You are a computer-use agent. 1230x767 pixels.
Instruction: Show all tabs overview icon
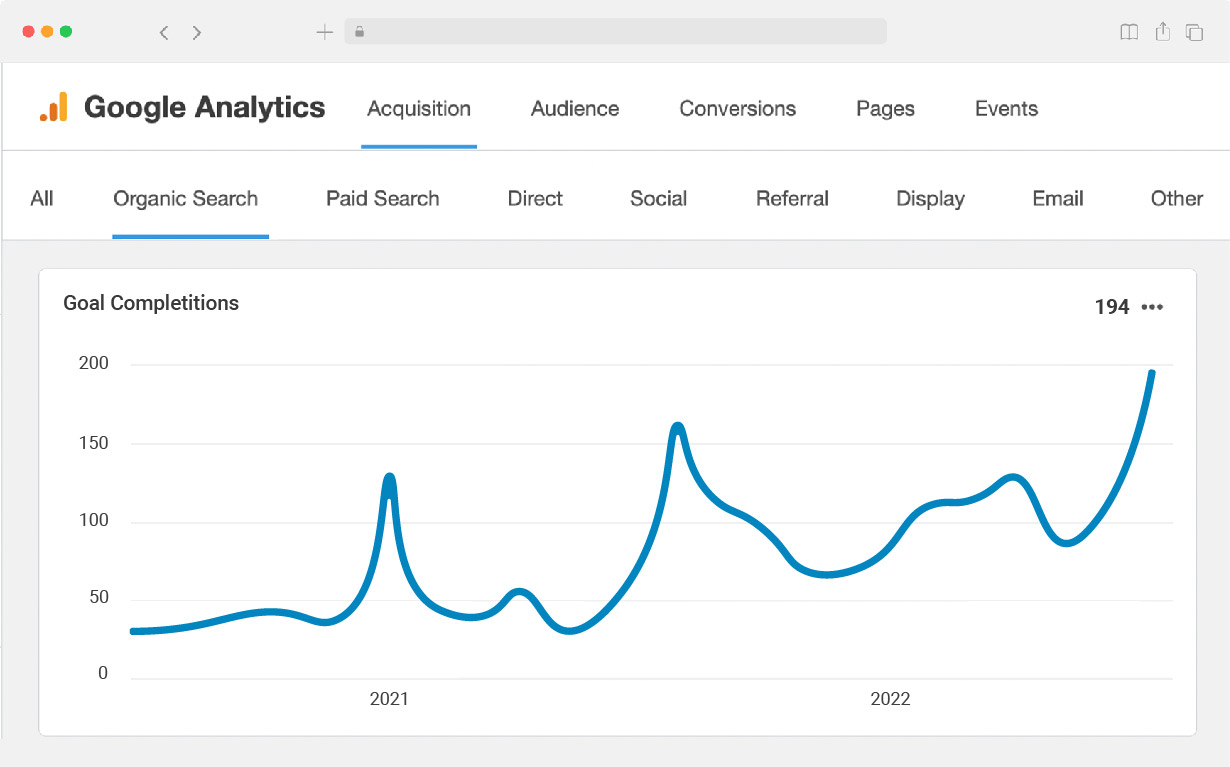(x=1194, y=32)
